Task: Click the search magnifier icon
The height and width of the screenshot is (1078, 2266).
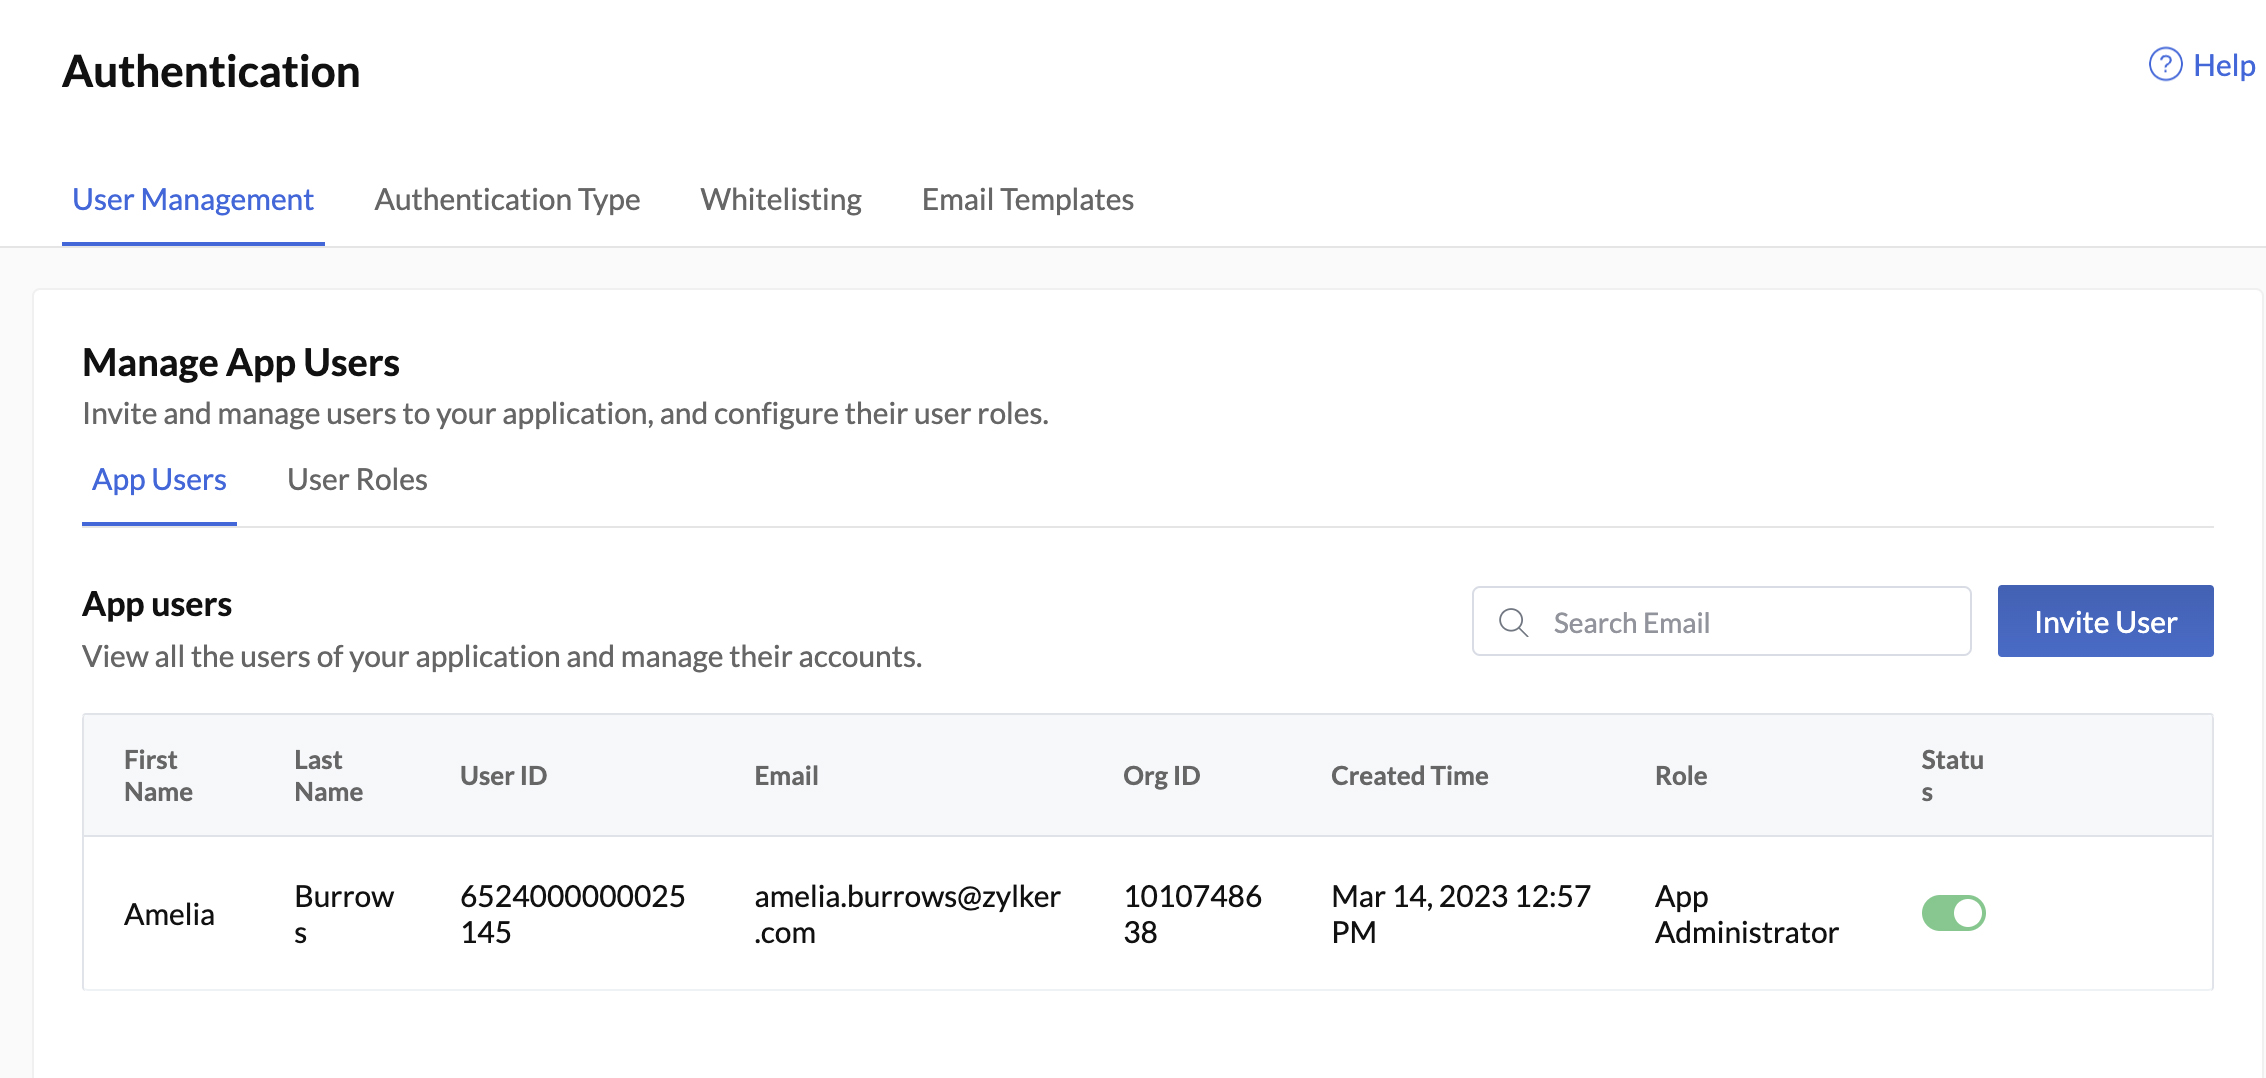Action: (x=1513, y=621)
